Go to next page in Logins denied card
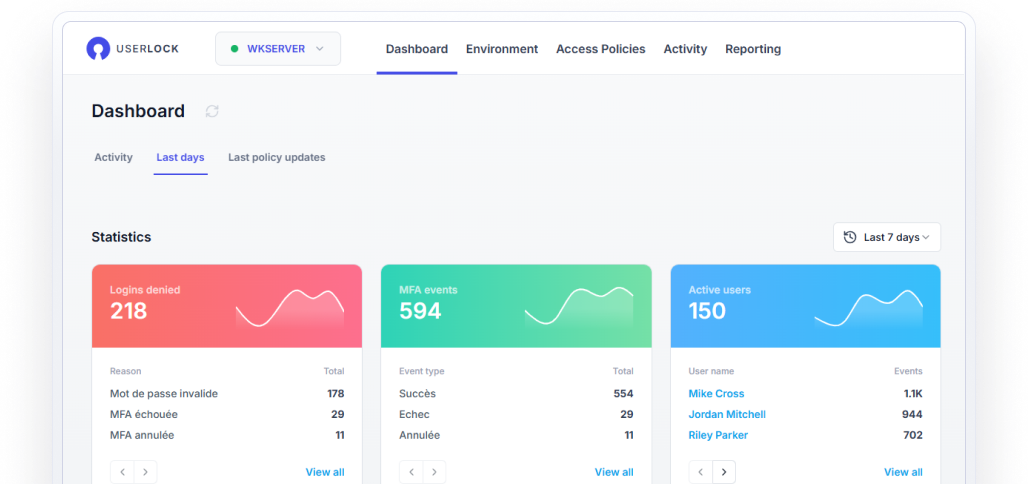This screenshot has width=1028, height=484. 146,472
